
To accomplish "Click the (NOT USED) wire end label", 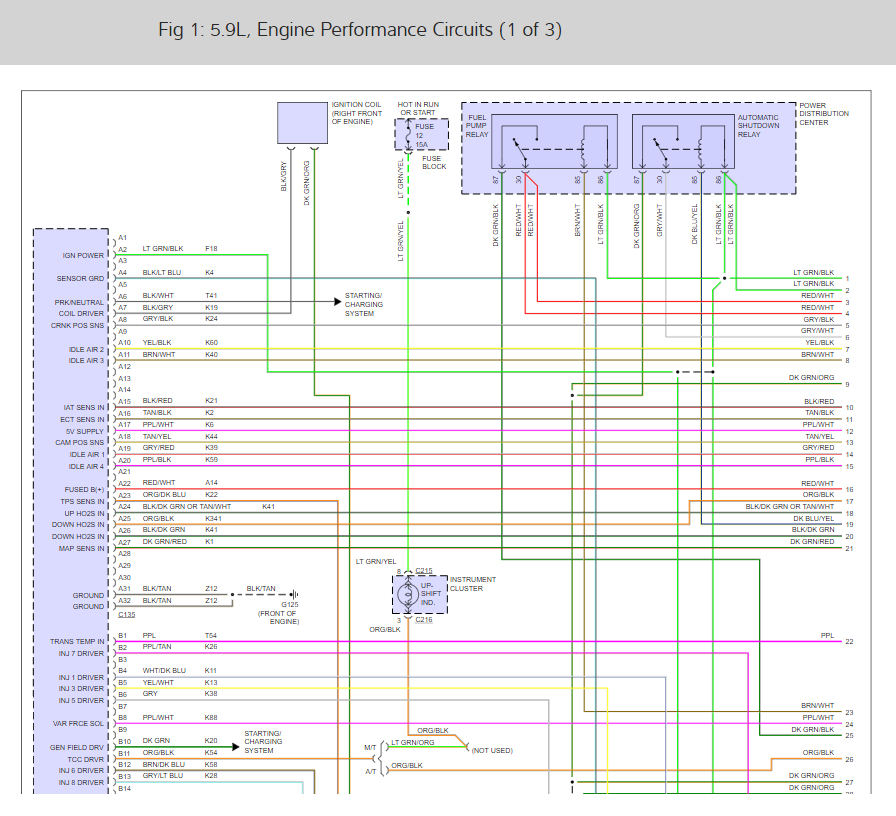I will 492,749.
